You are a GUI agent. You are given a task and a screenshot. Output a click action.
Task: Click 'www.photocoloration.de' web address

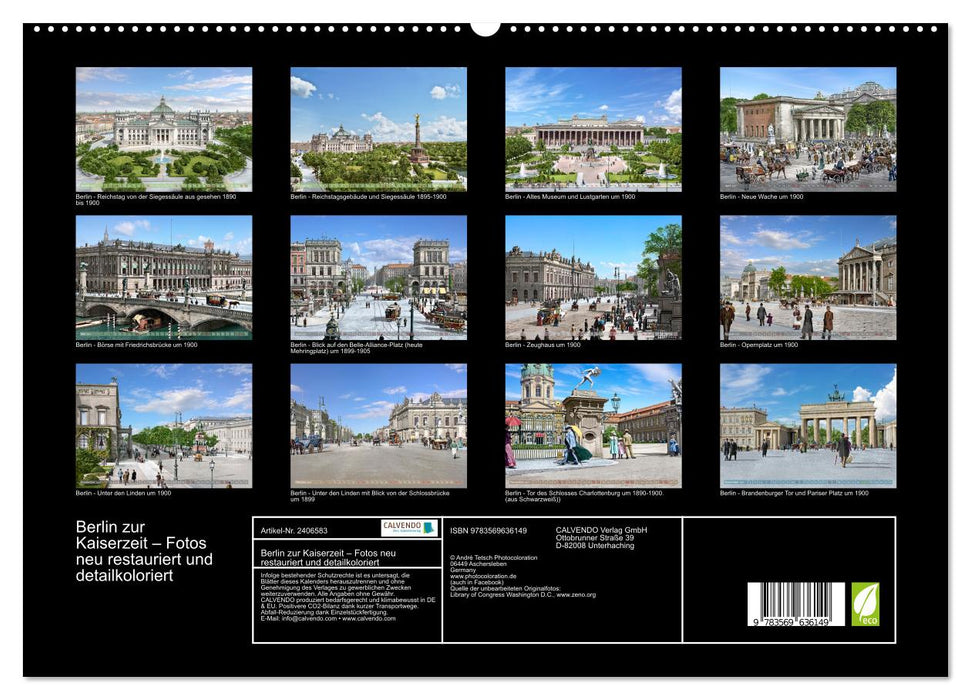(x=483, y=576)
